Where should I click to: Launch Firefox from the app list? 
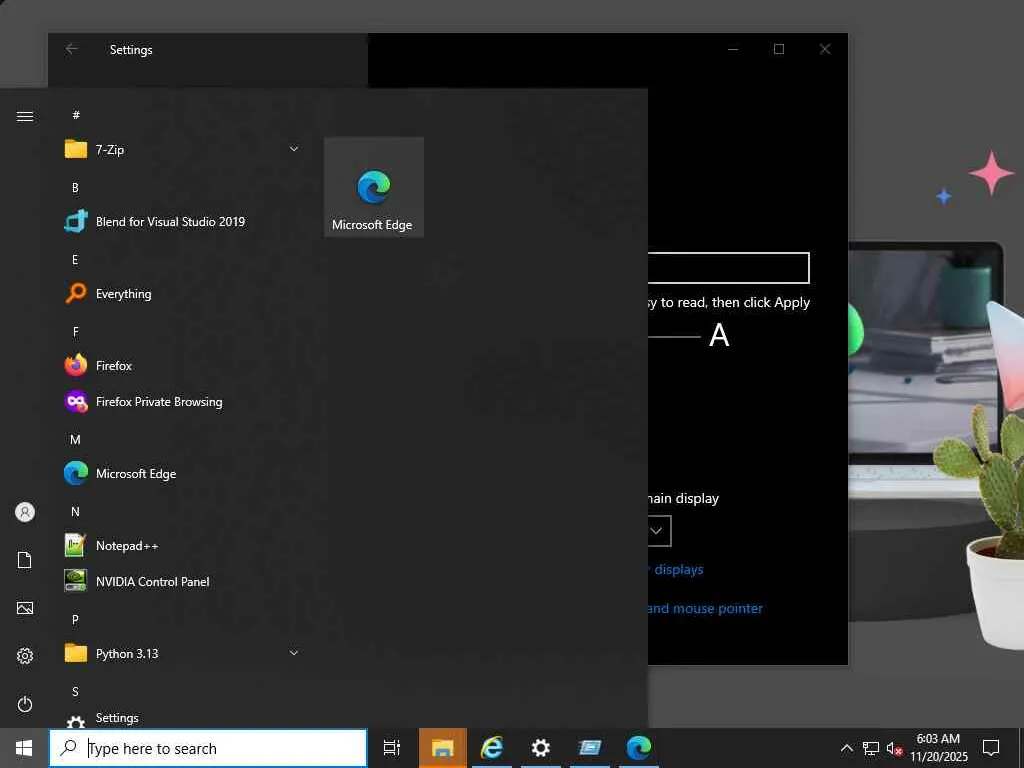[x=182, y=366]
